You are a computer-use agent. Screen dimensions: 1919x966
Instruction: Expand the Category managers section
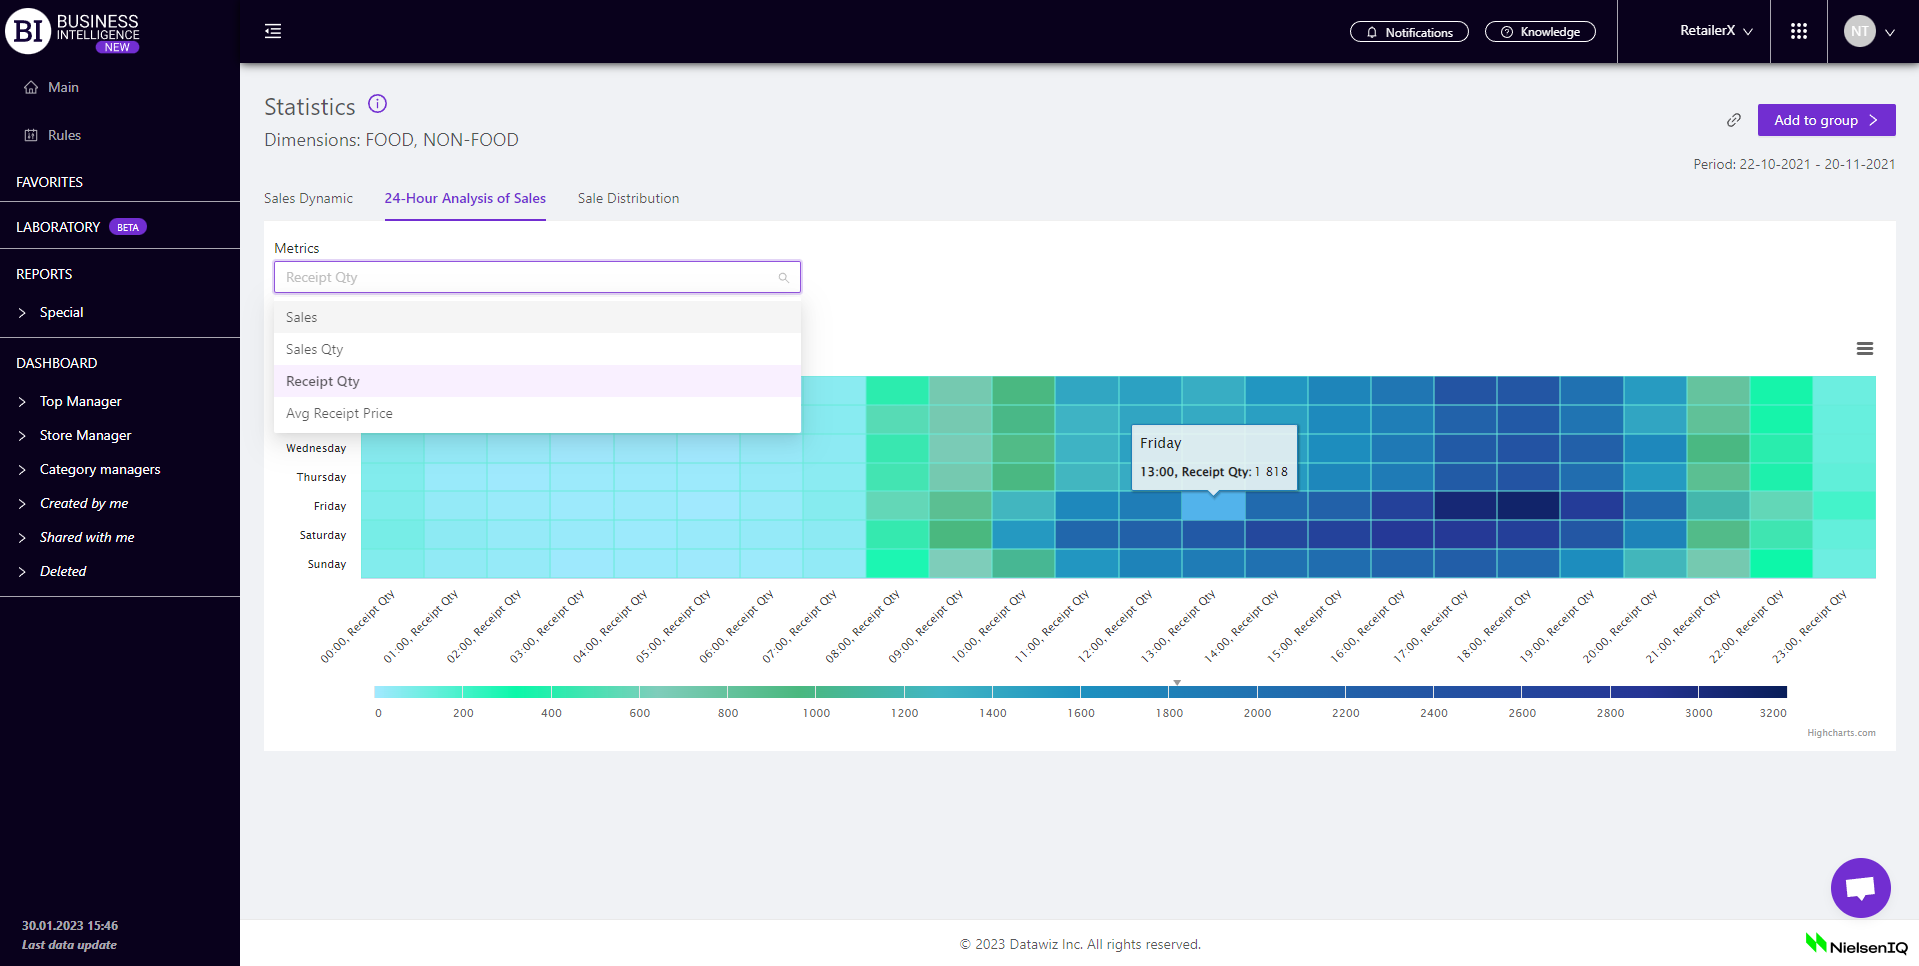coord(99,469)
